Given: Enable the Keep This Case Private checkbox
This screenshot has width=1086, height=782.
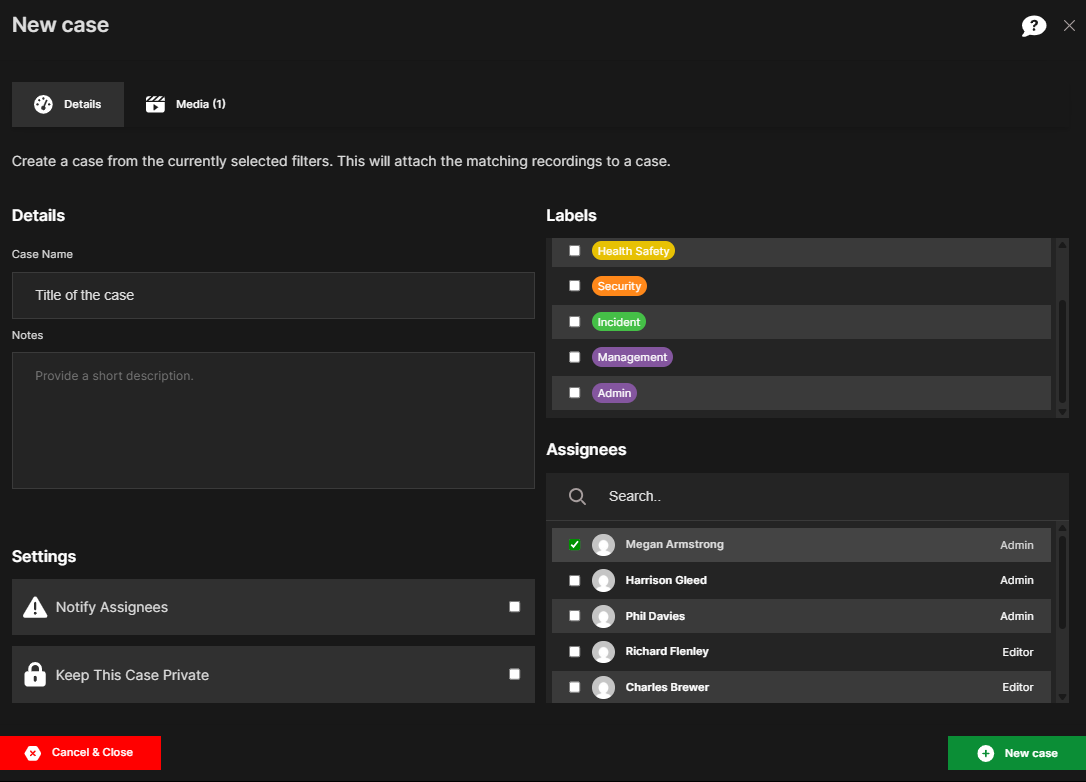Looking at the screenshot, I should pos(515,675).
